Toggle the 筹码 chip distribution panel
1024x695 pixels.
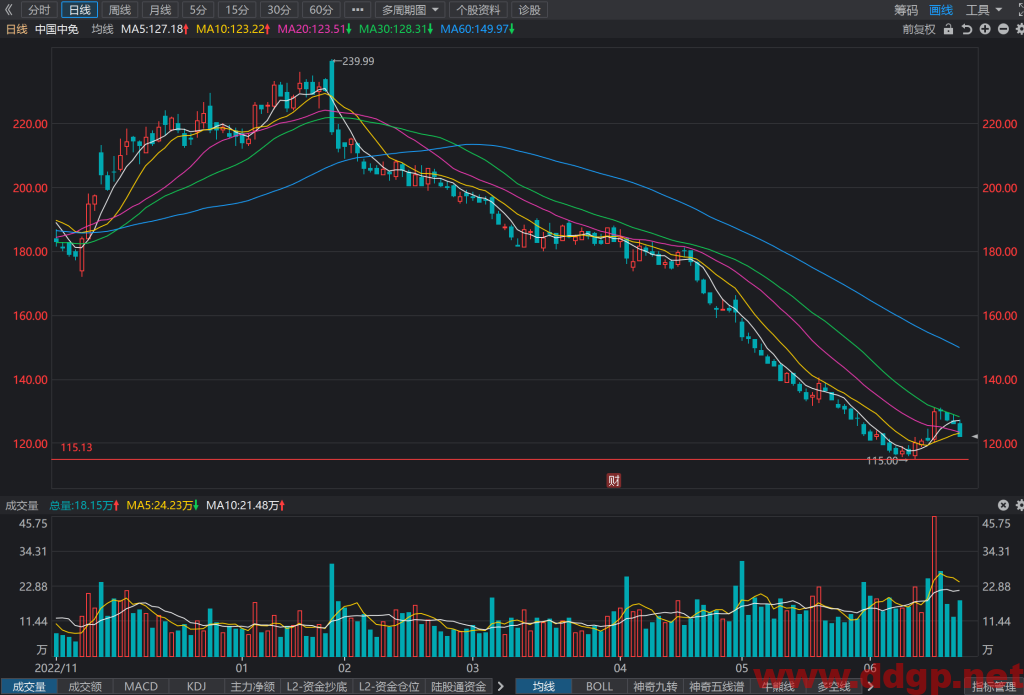906,10
